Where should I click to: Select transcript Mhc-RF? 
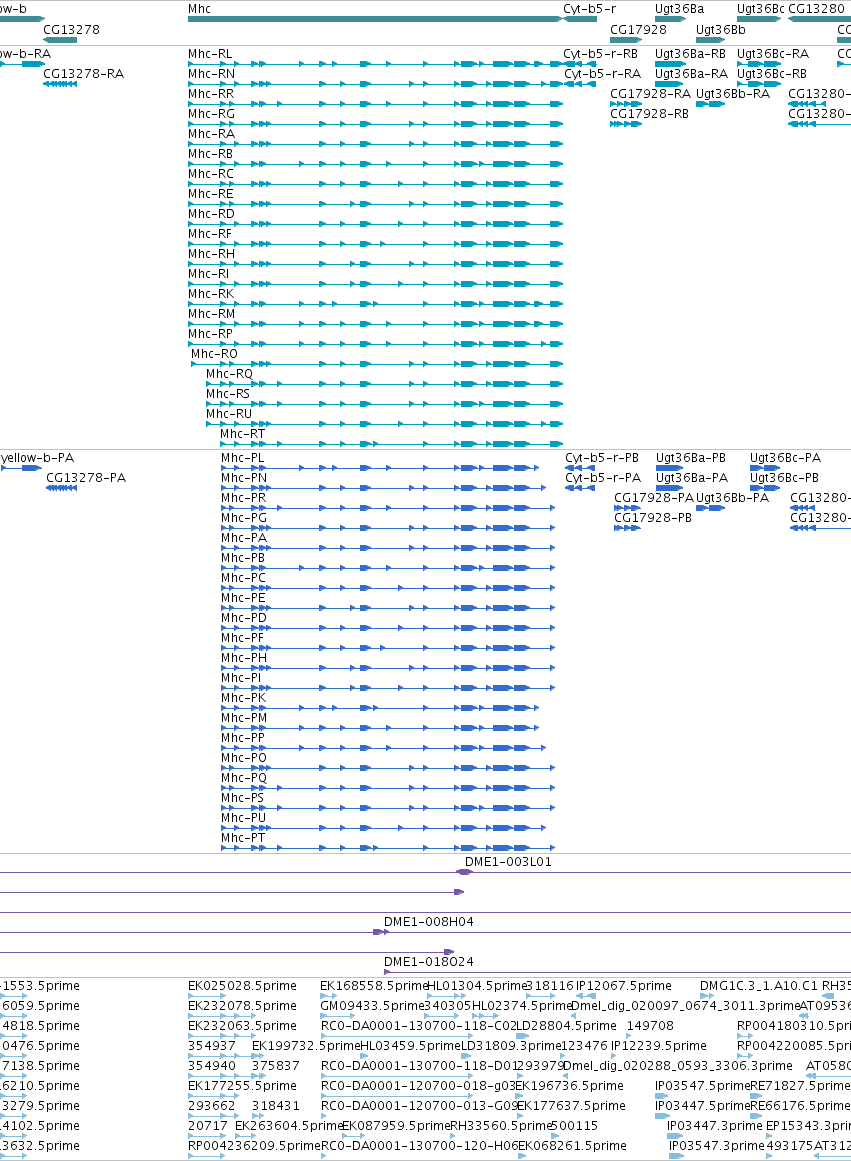coord(210,234)
